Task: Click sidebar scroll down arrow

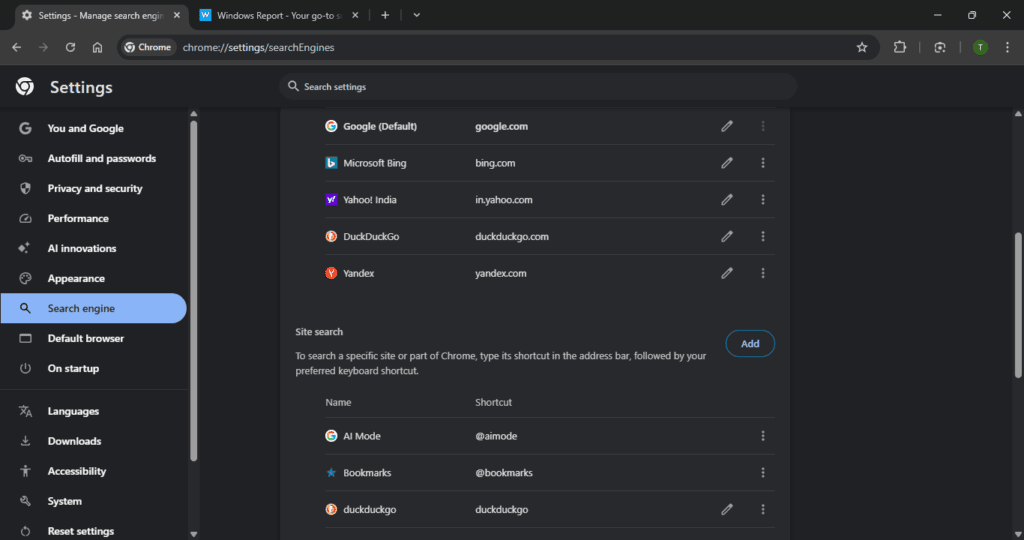Action: click(x=193, y=533)
